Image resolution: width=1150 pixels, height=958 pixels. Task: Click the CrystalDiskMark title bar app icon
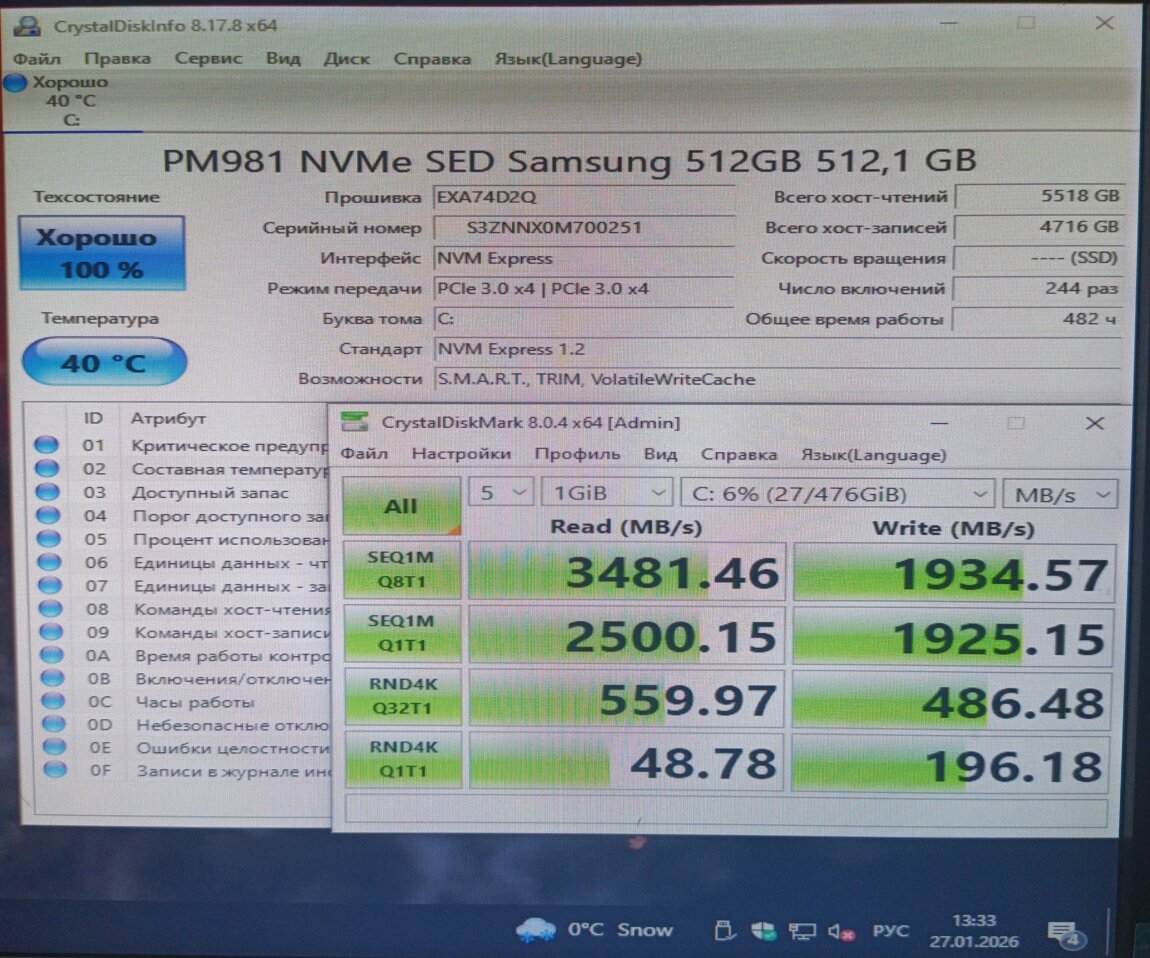(353, 423)
